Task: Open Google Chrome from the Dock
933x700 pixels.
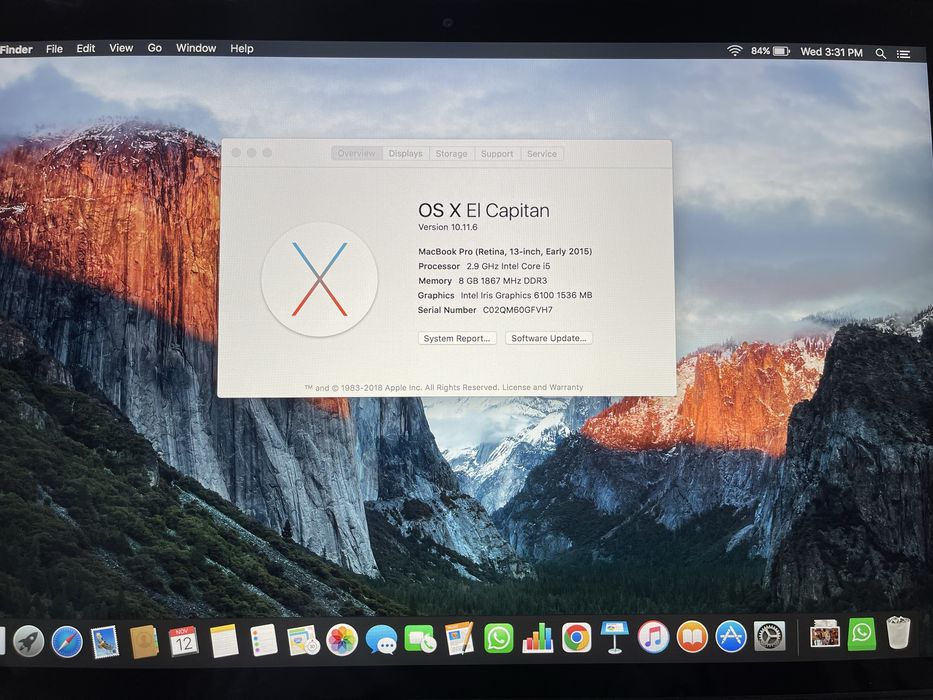Action: coord(577,638)
